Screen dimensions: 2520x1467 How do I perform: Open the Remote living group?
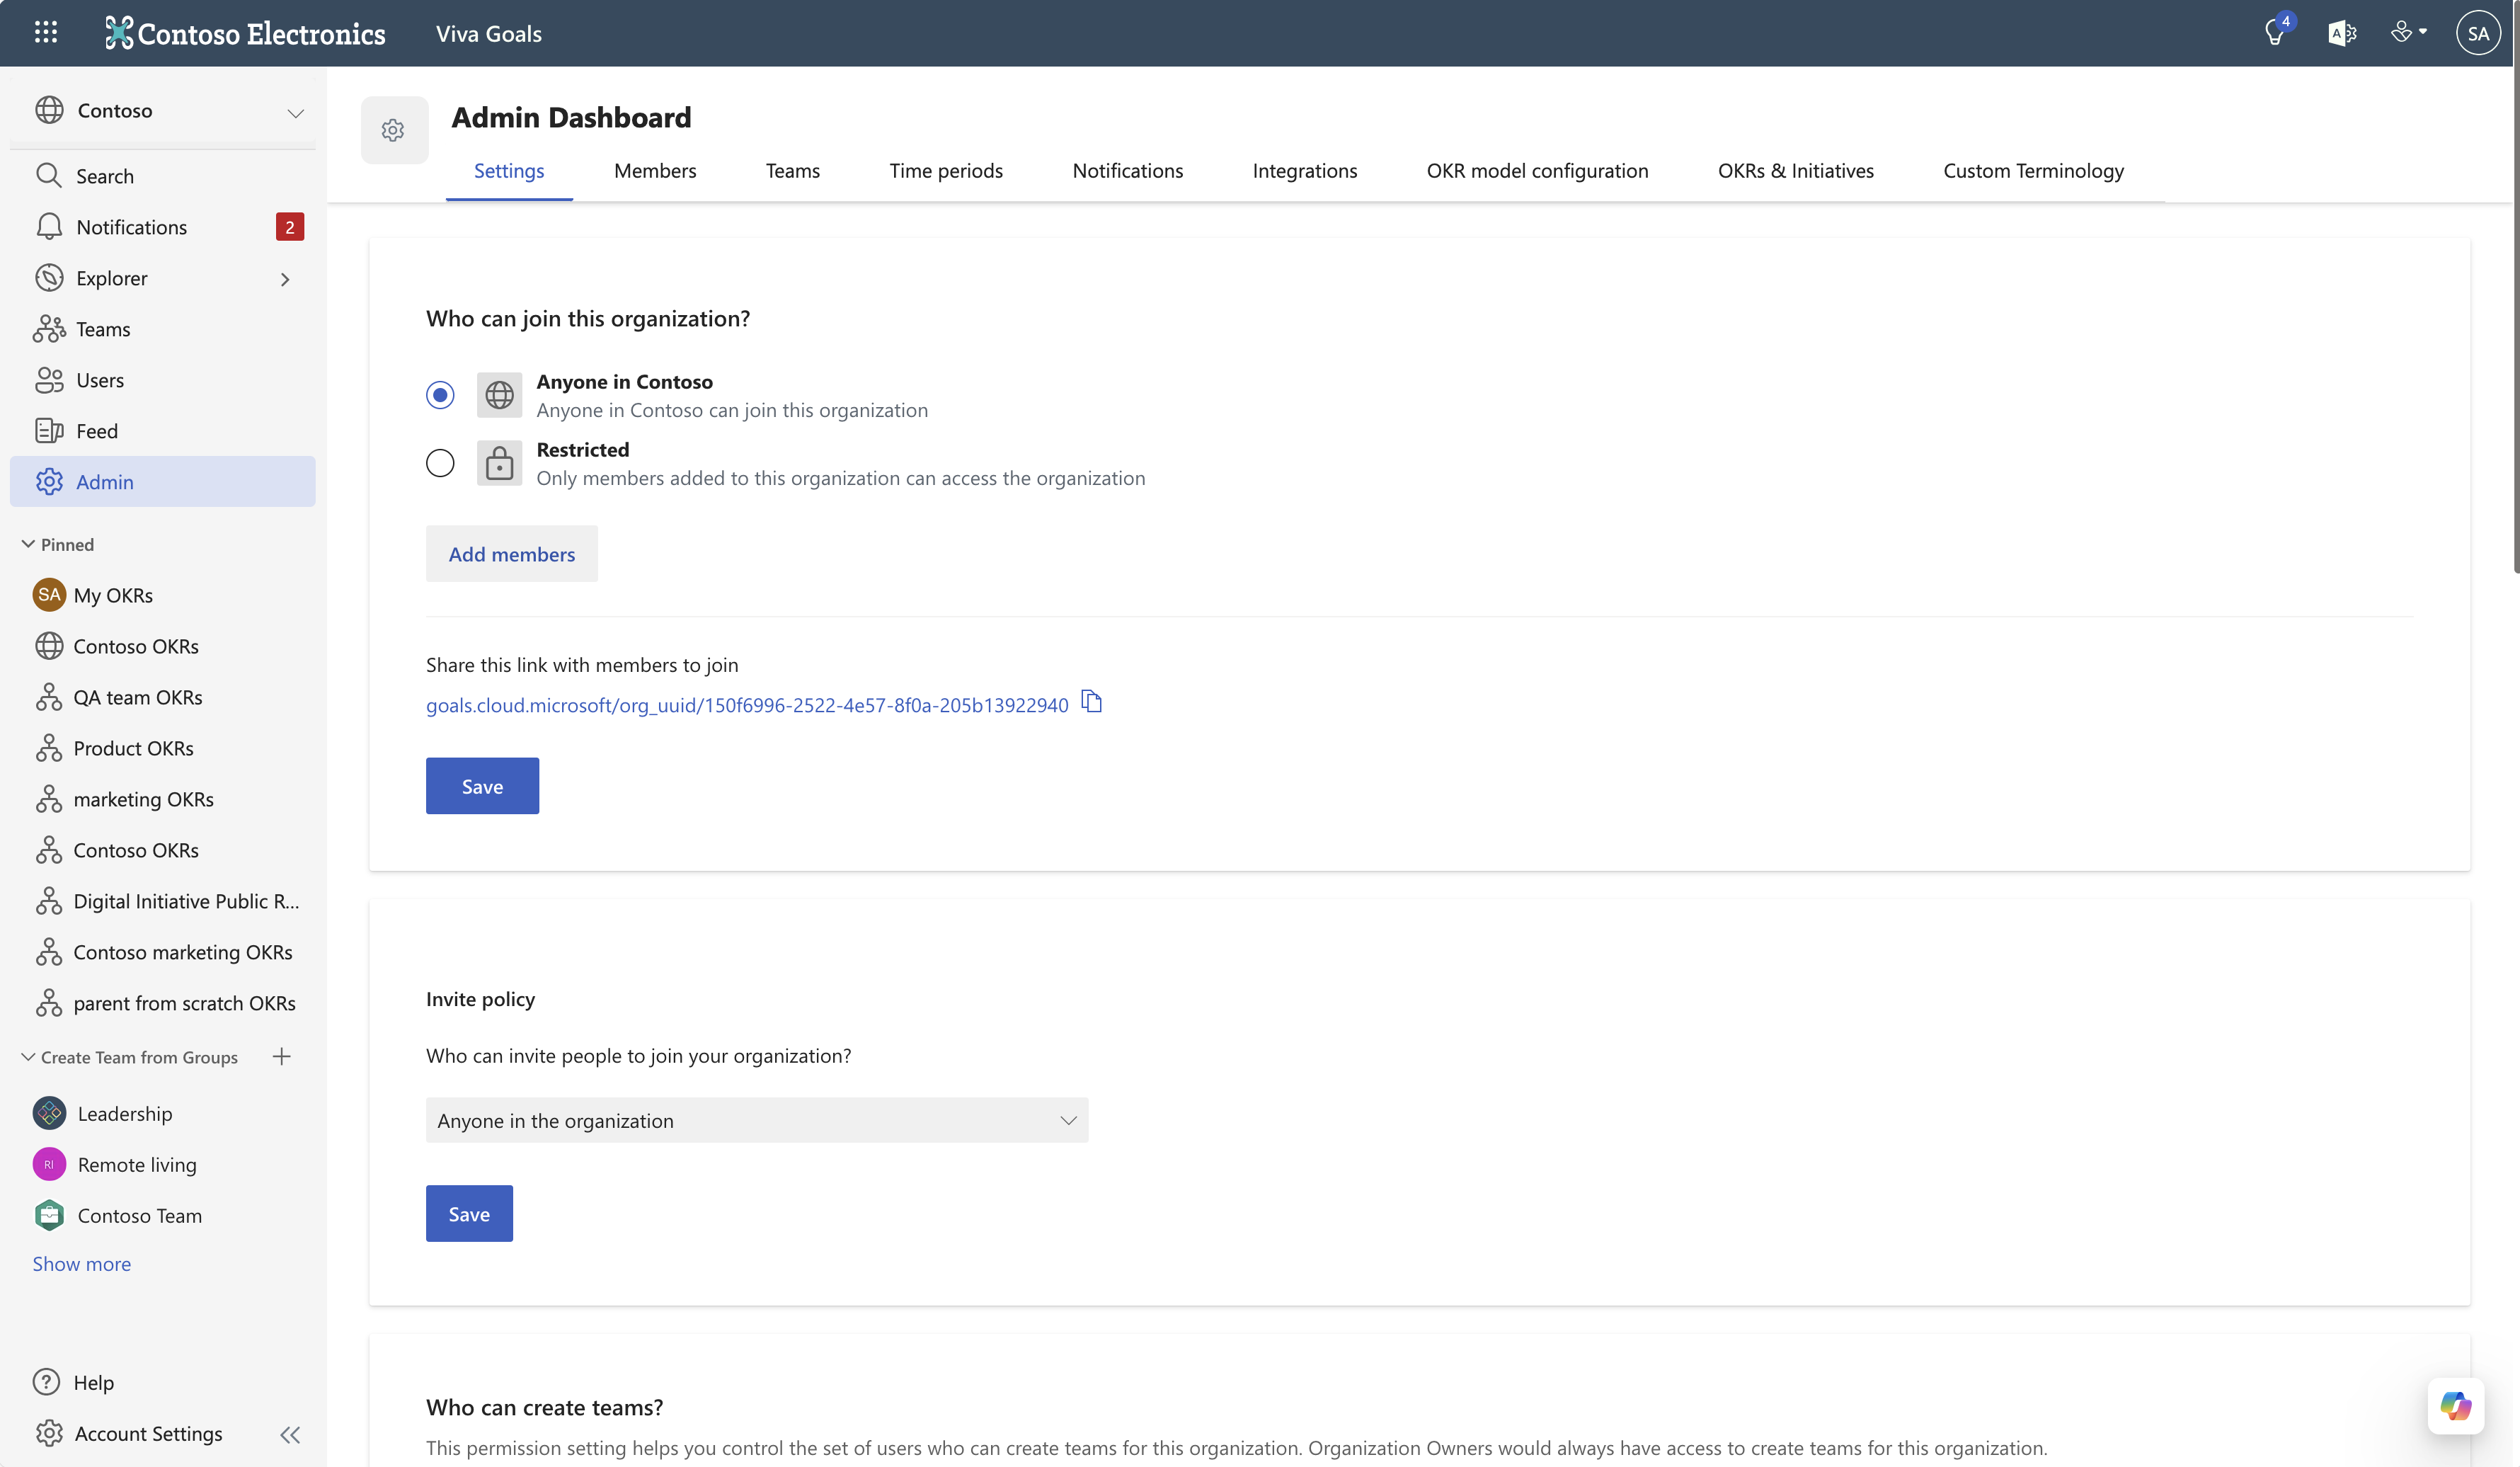[162, 1164]
